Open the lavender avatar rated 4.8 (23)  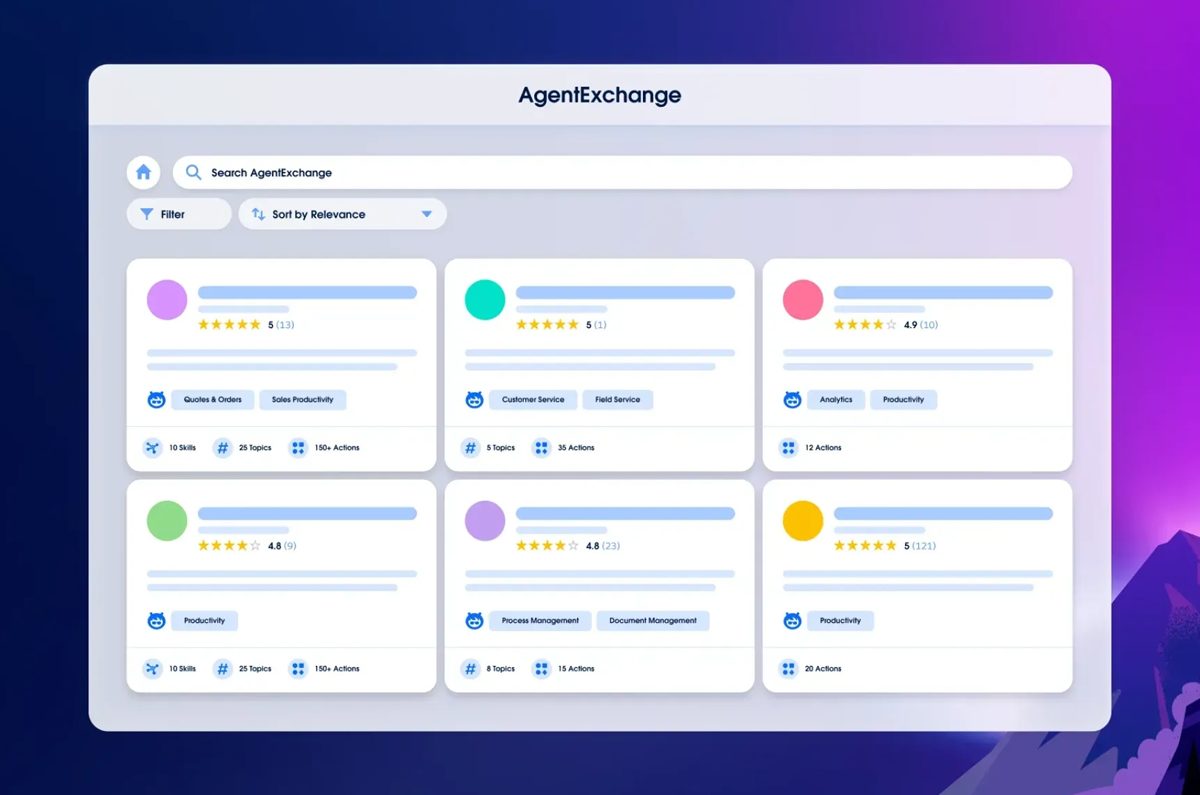(x=485, y=521)
